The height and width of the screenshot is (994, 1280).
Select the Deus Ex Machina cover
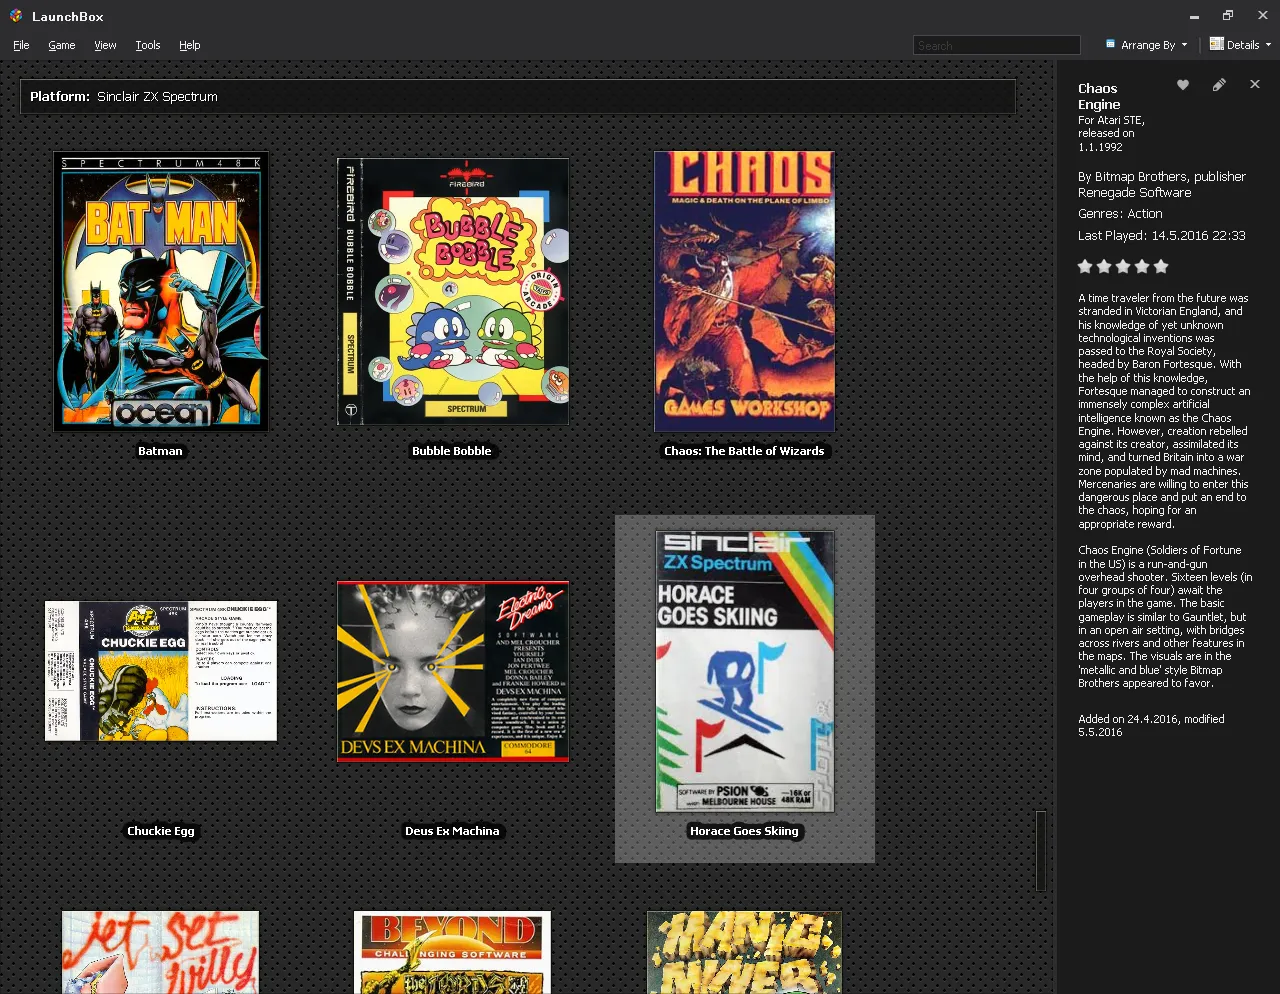point(453,671)
